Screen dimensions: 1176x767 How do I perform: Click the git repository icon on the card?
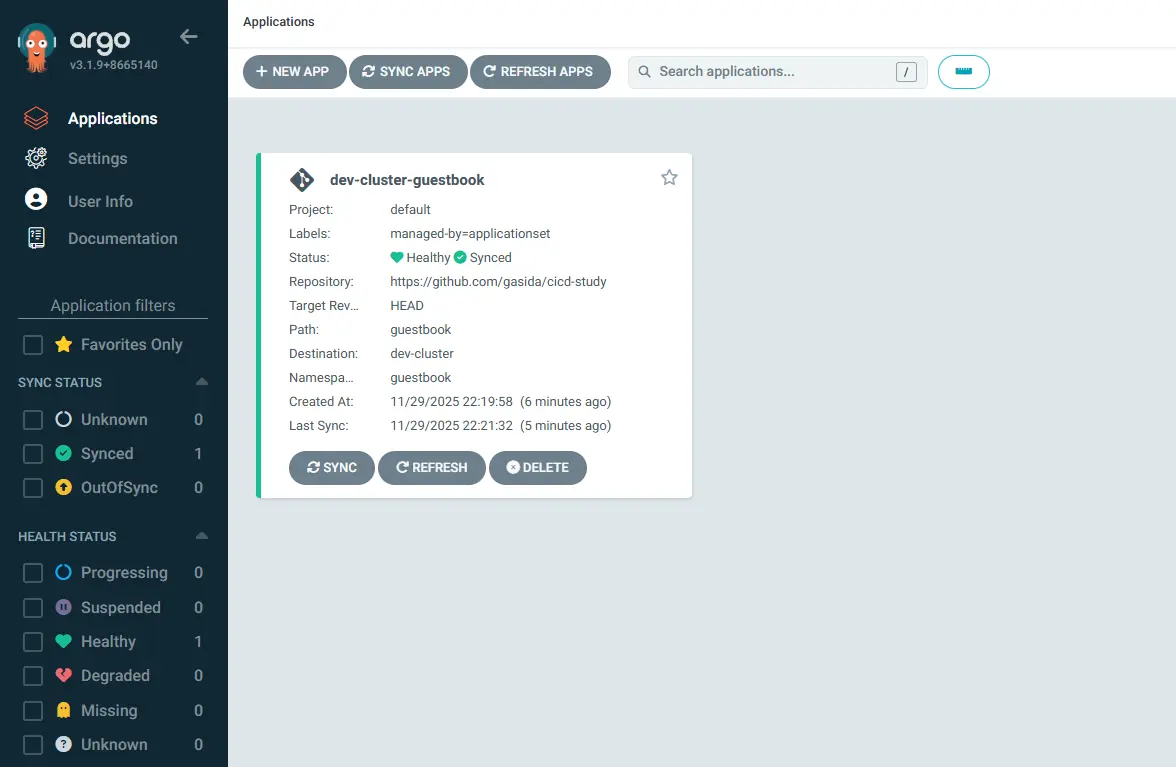(302, 179)
